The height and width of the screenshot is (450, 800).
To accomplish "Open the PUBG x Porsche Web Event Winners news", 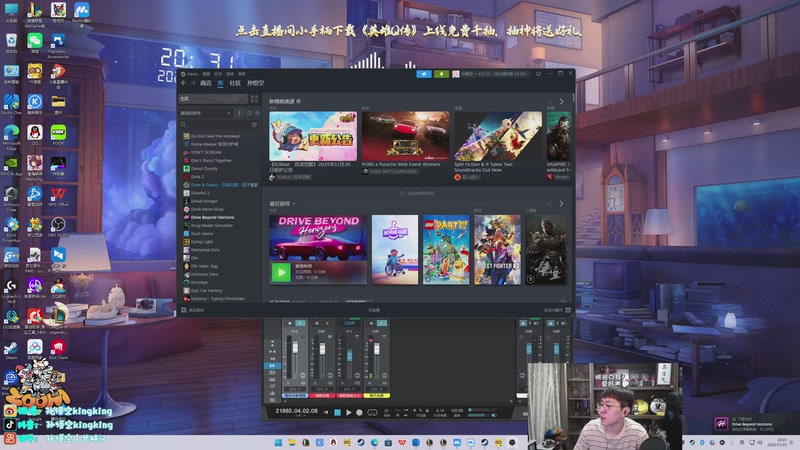I will point(406,136).
